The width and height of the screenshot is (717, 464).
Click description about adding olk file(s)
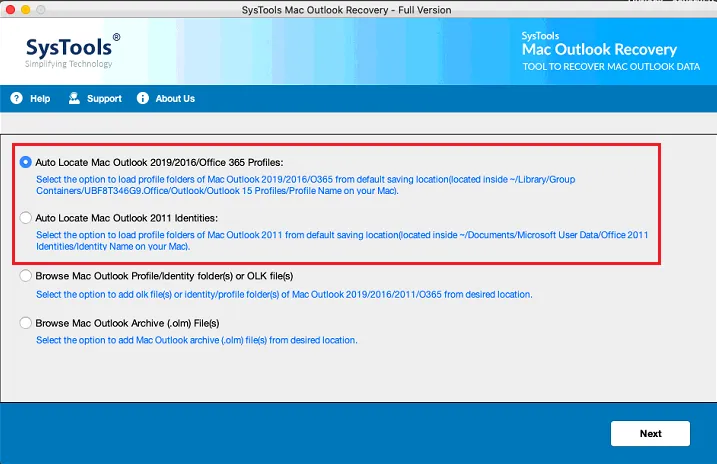(x=284, y=294)
